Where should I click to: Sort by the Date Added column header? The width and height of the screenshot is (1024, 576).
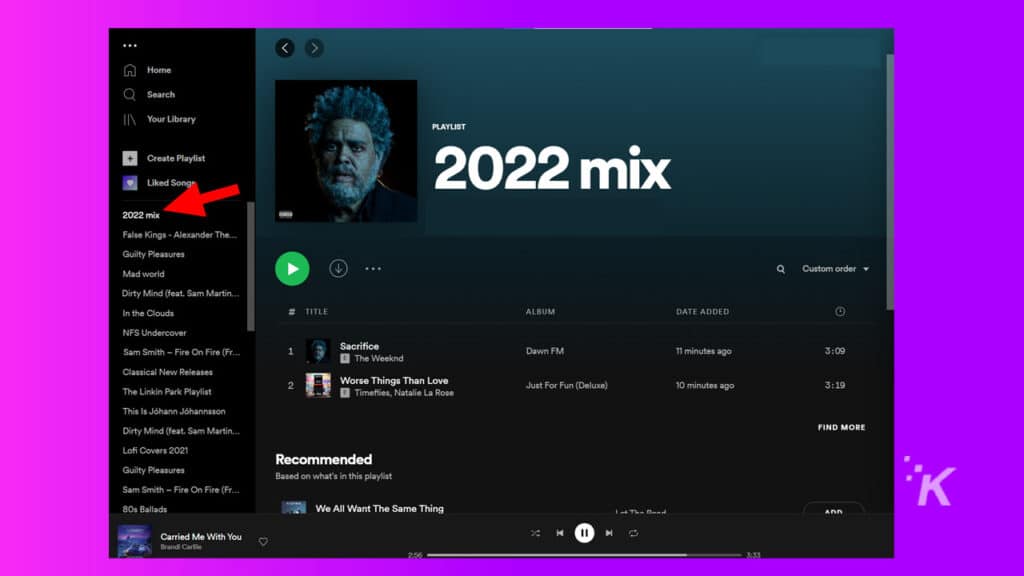pos(703,312)
